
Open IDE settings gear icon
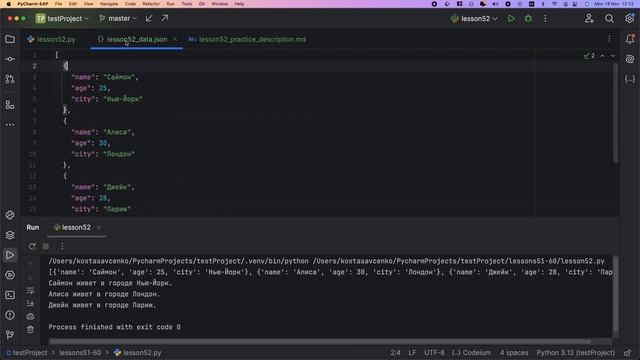(x=629, y=18)
